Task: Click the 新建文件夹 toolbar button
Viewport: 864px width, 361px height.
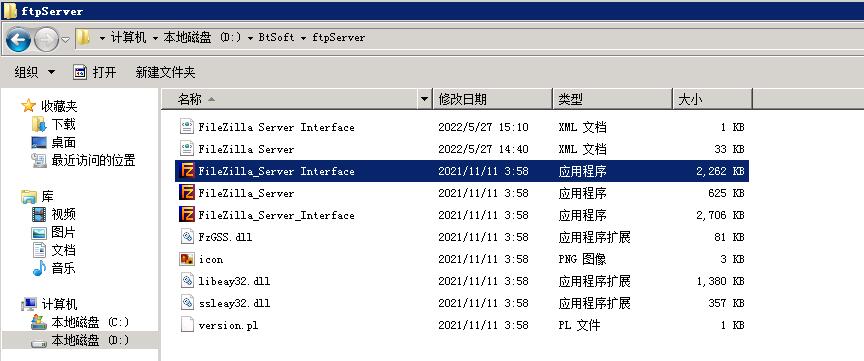Action: (165, 72)
